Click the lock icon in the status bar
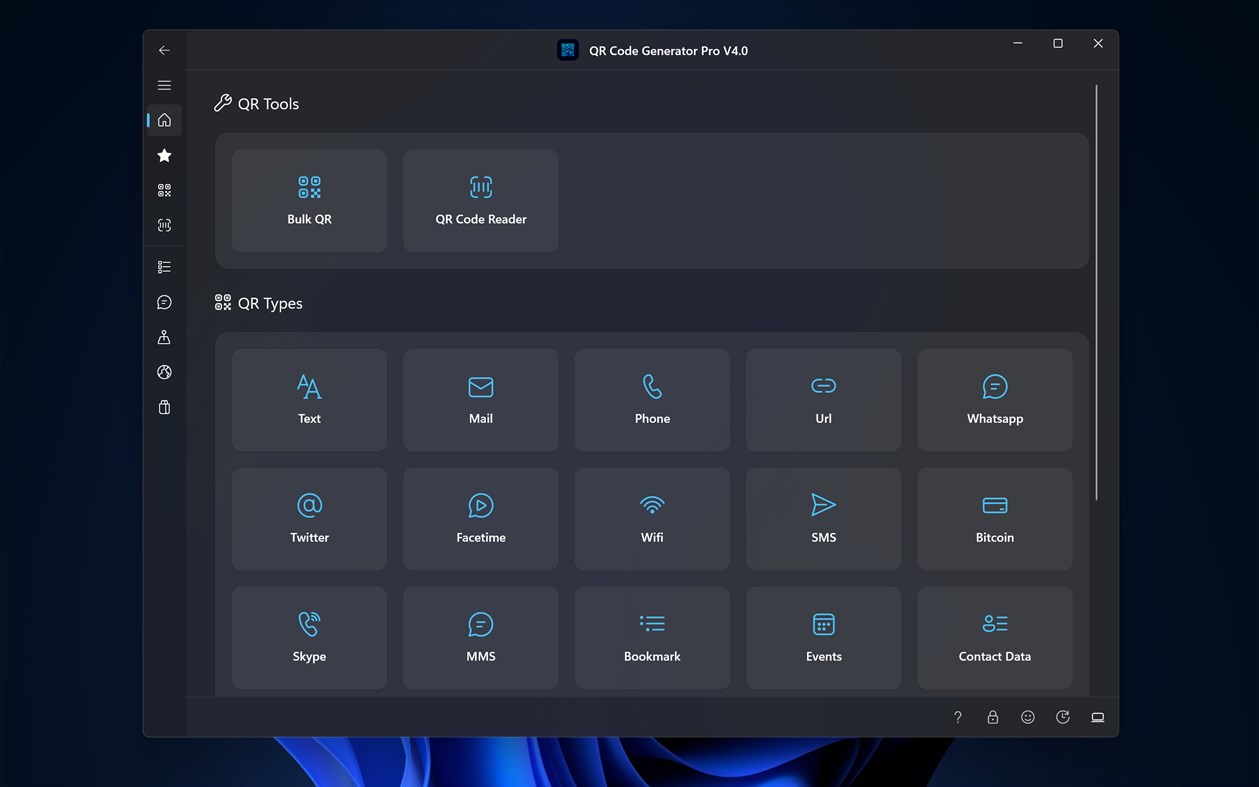 [x=992, y=717]
